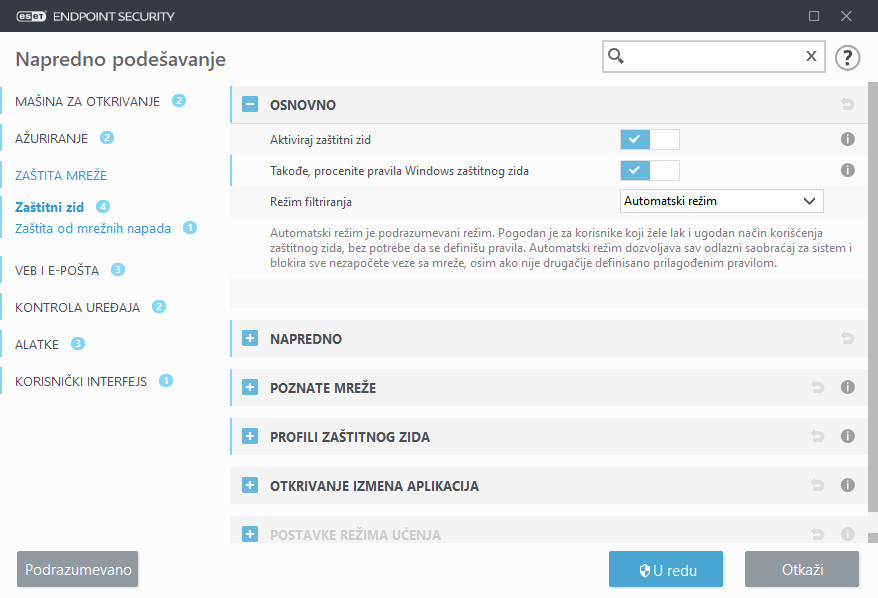Click the vertical scrollbar thumb

coord(872,297)
